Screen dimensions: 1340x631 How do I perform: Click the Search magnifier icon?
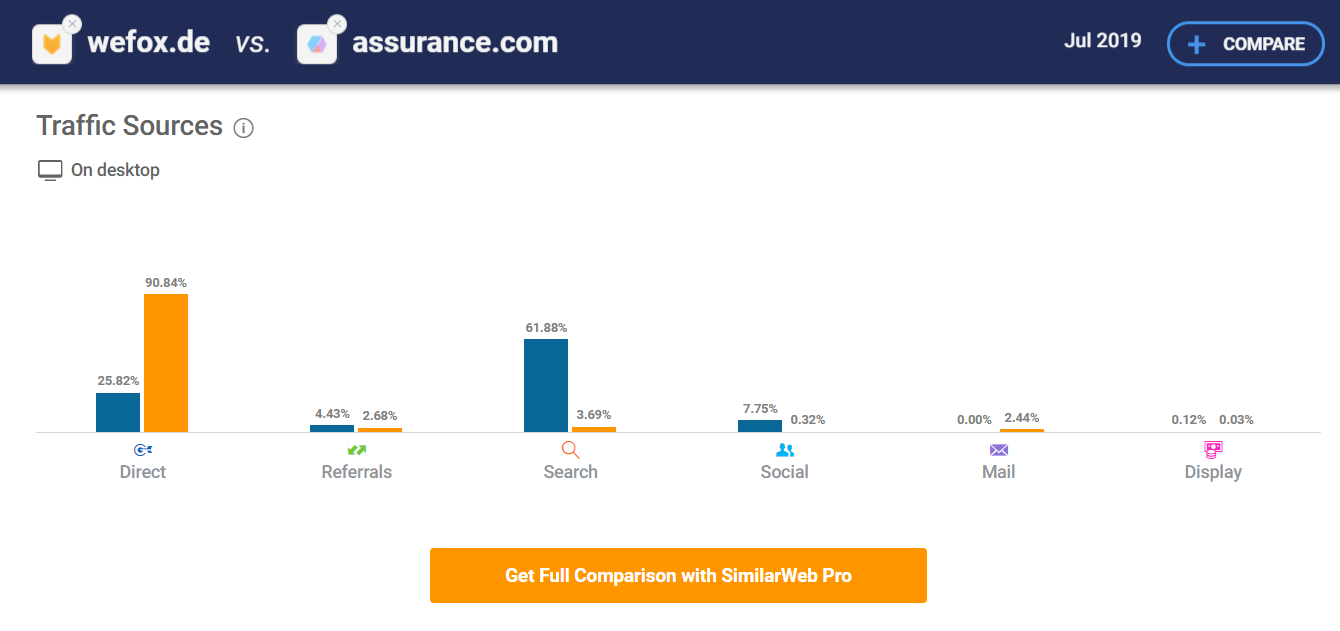570,450
